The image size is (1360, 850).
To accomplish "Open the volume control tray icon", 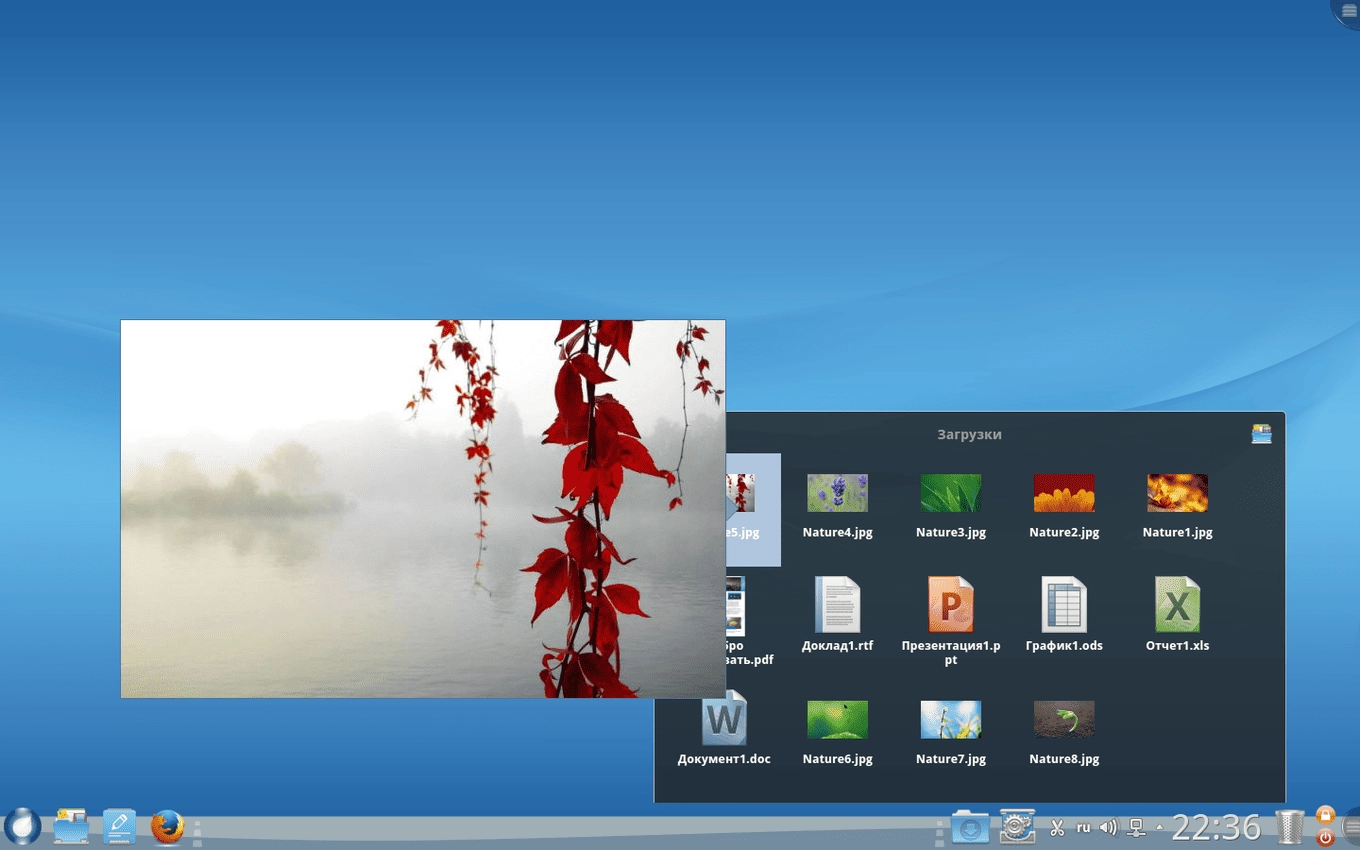I will pos(1108,828).
